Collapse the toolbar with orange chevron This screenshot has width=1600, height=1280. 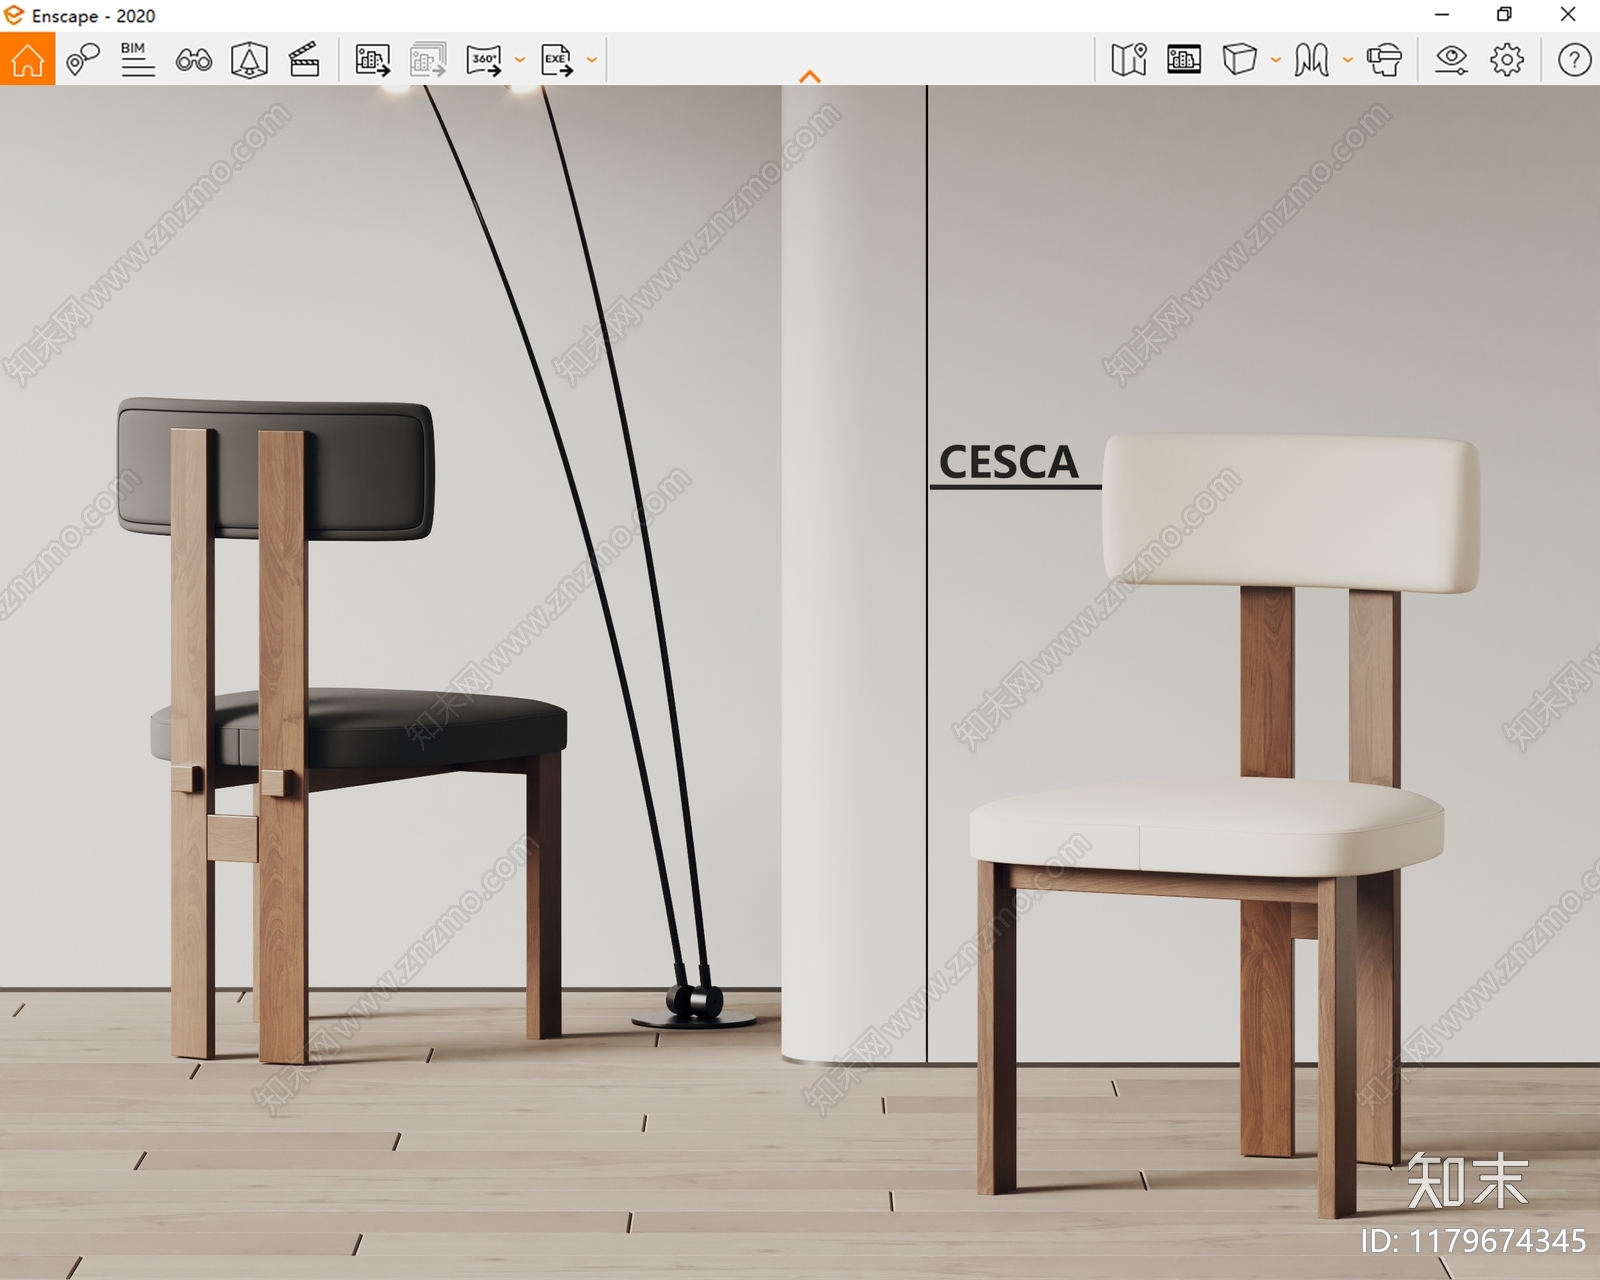tap(810, 76)
